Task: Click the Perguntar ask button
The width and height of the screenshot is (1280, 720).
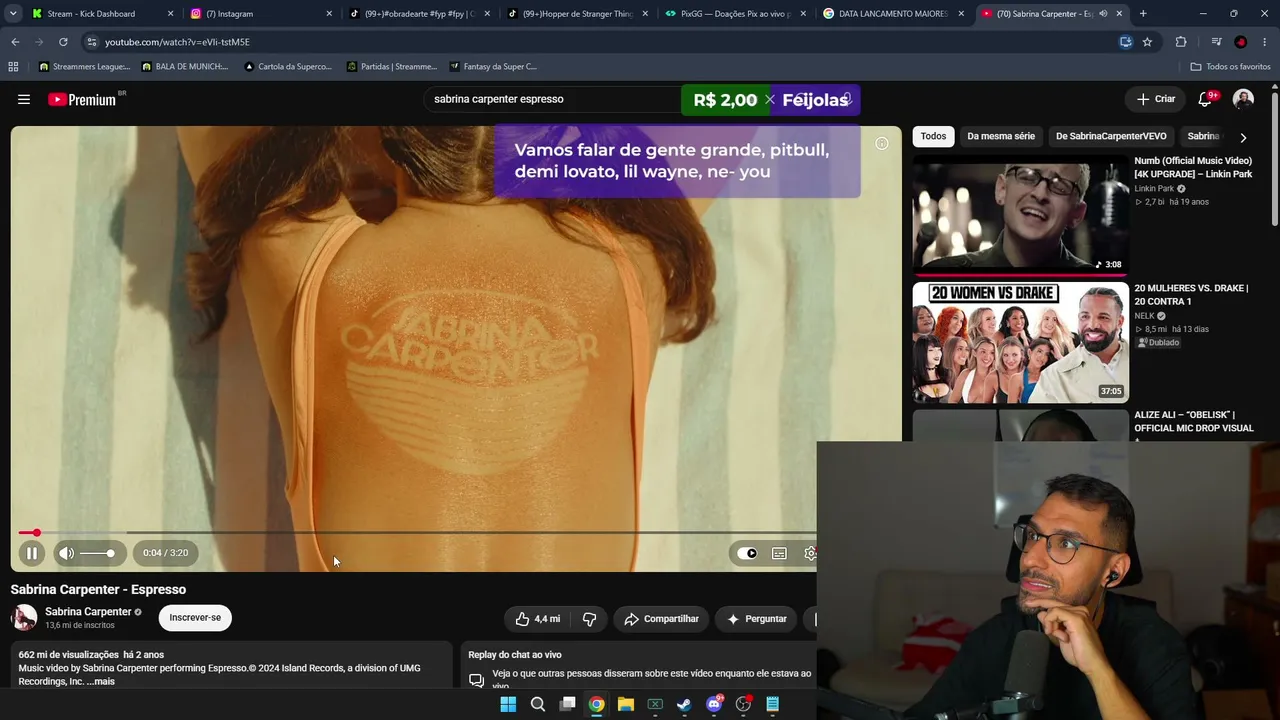Action: tap(756, 619)
